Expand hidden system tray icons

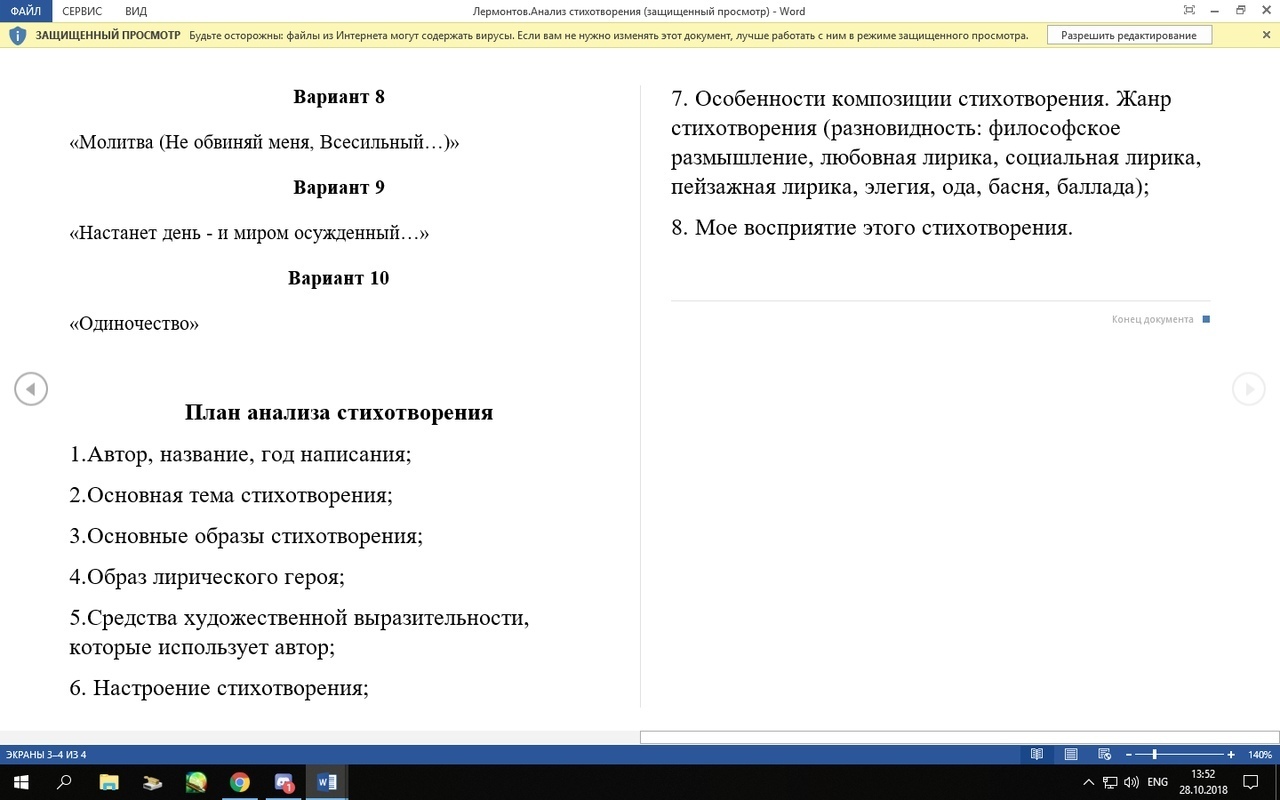(1089, 782)
